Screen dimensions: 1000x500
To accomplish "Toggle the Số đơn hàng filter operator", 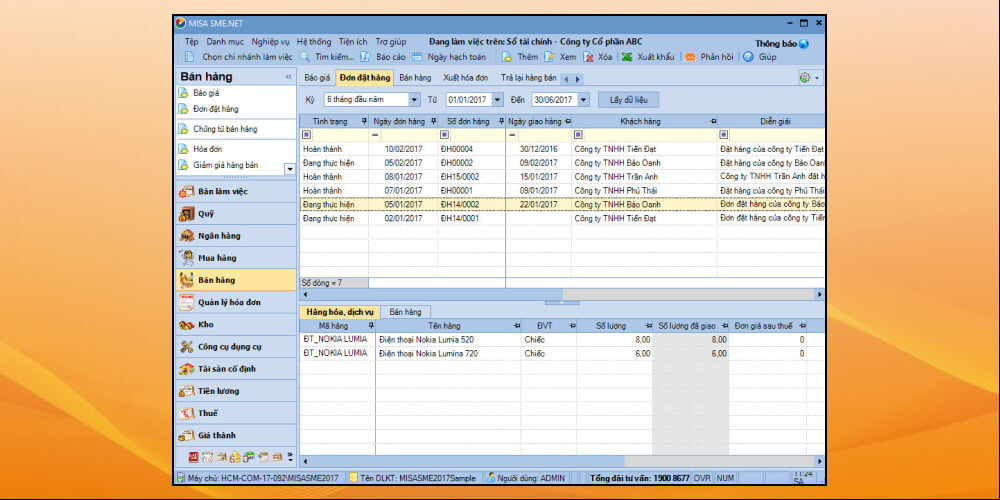I will click(445, 135).
